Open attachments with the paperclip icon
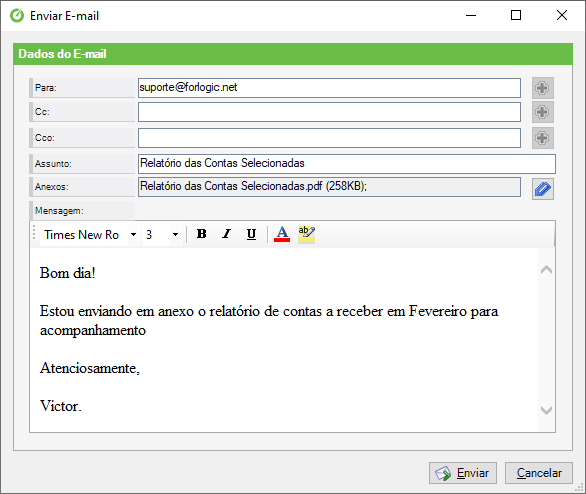This screenshot has width=586, height=494. click(x=543, y=189)
